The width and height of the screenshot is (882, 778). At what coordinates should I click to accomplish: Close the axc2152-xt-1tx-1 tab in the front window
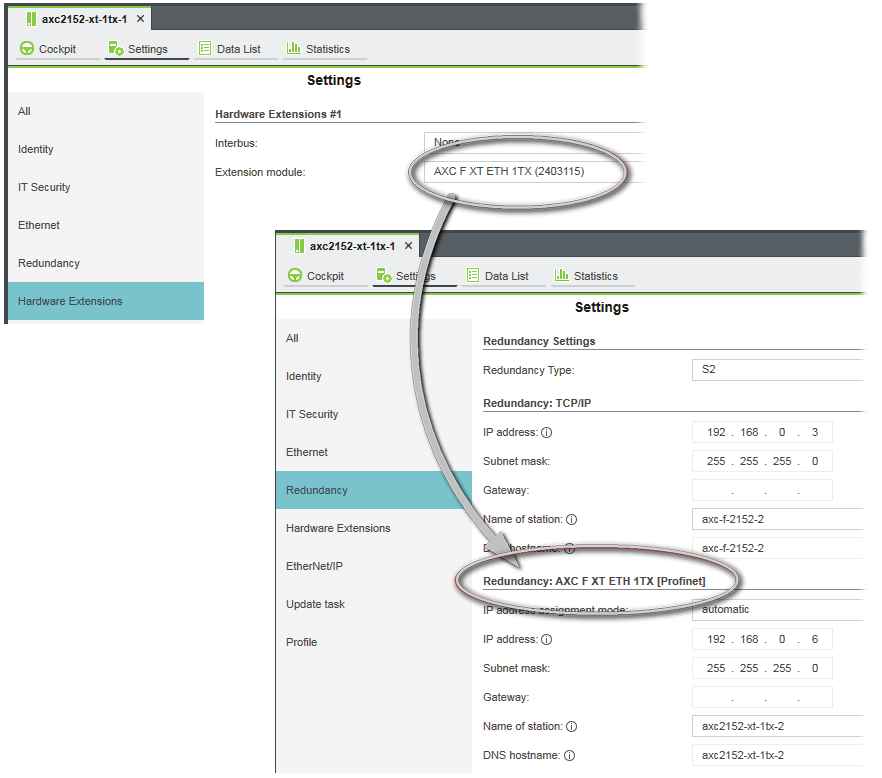(408, 246)
